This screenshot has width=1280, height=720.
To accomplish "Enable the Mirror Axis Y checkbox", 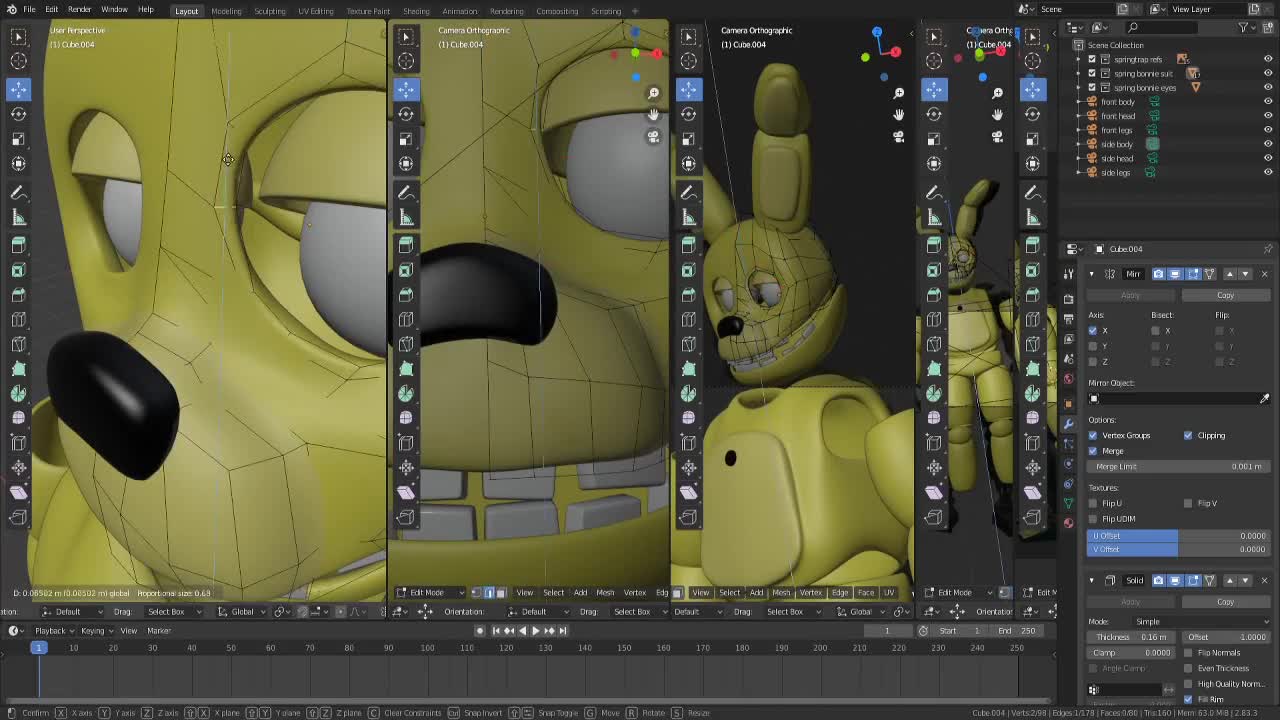I will [1092, 346].
